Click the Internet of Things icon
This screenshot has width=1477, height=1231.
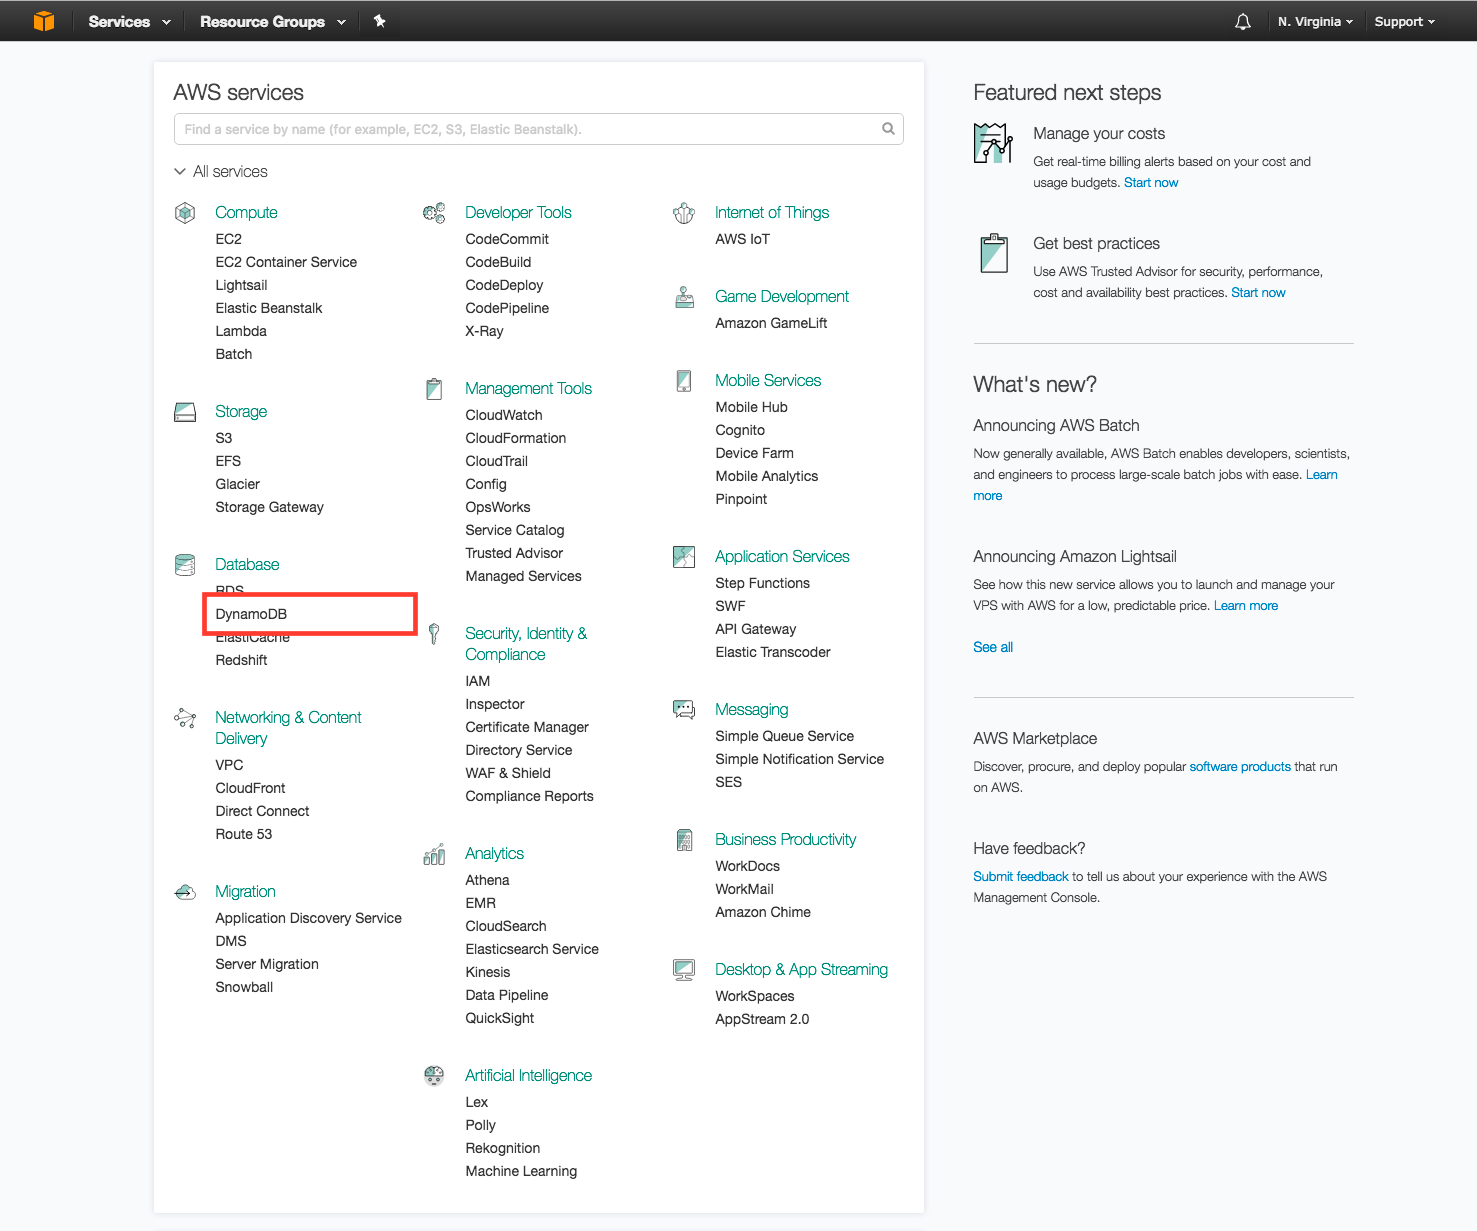[684, 212]
